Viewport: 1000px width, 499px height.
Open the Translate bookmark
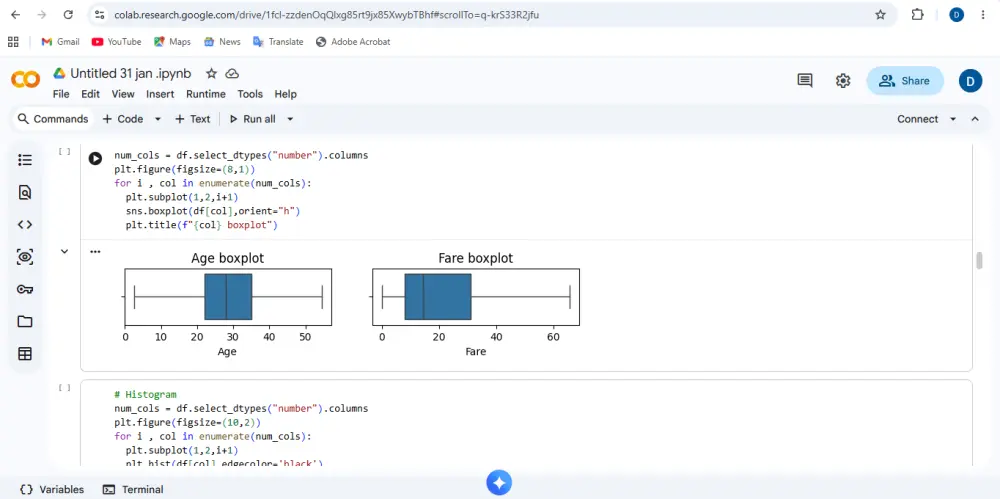278,41
